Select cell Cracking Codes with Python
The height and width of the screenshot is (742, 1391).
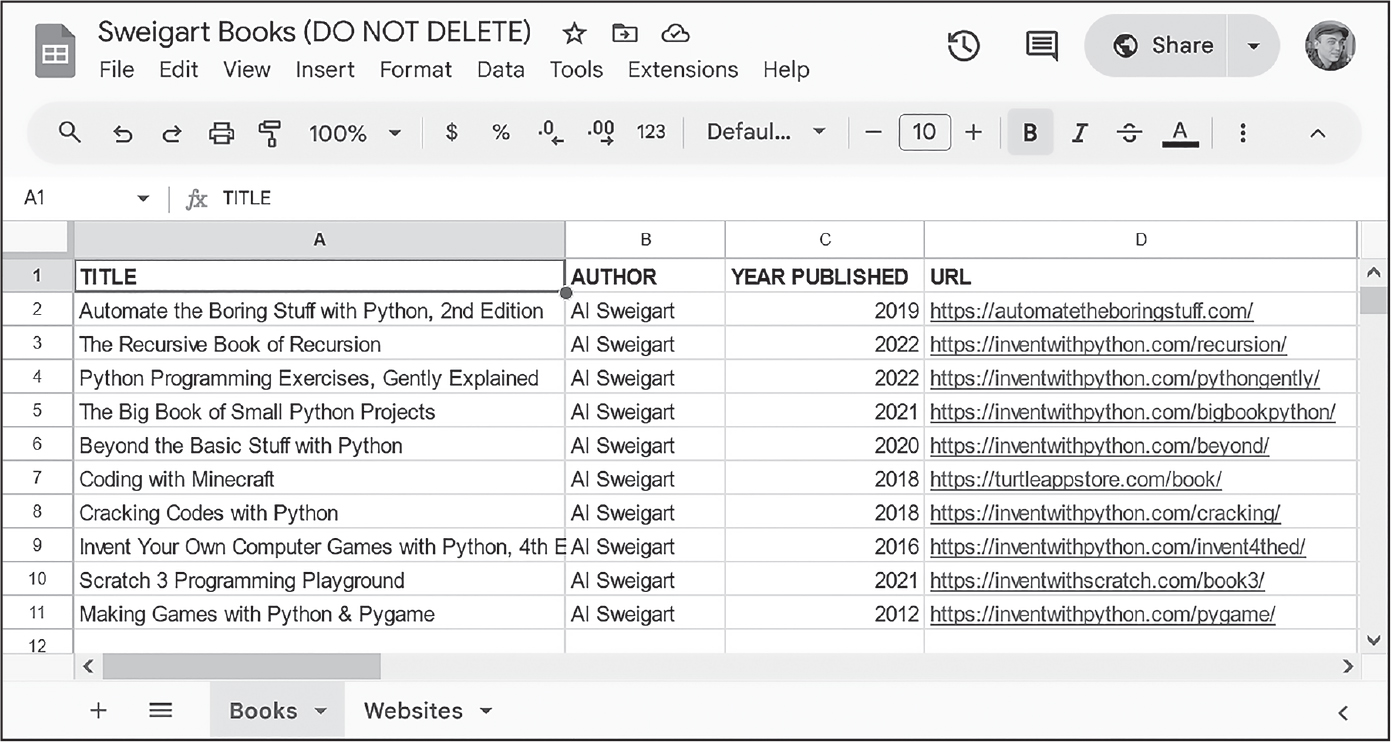[x=320, y=512]
